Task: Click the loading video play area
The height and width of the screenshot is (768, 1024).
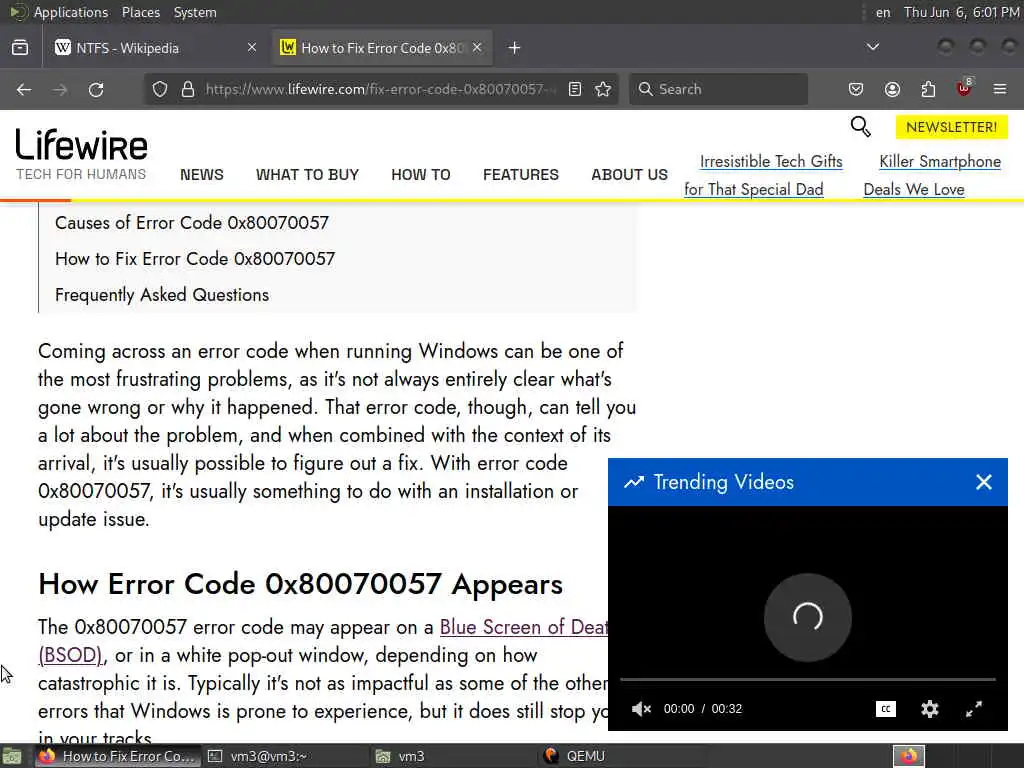Action: 808,617
